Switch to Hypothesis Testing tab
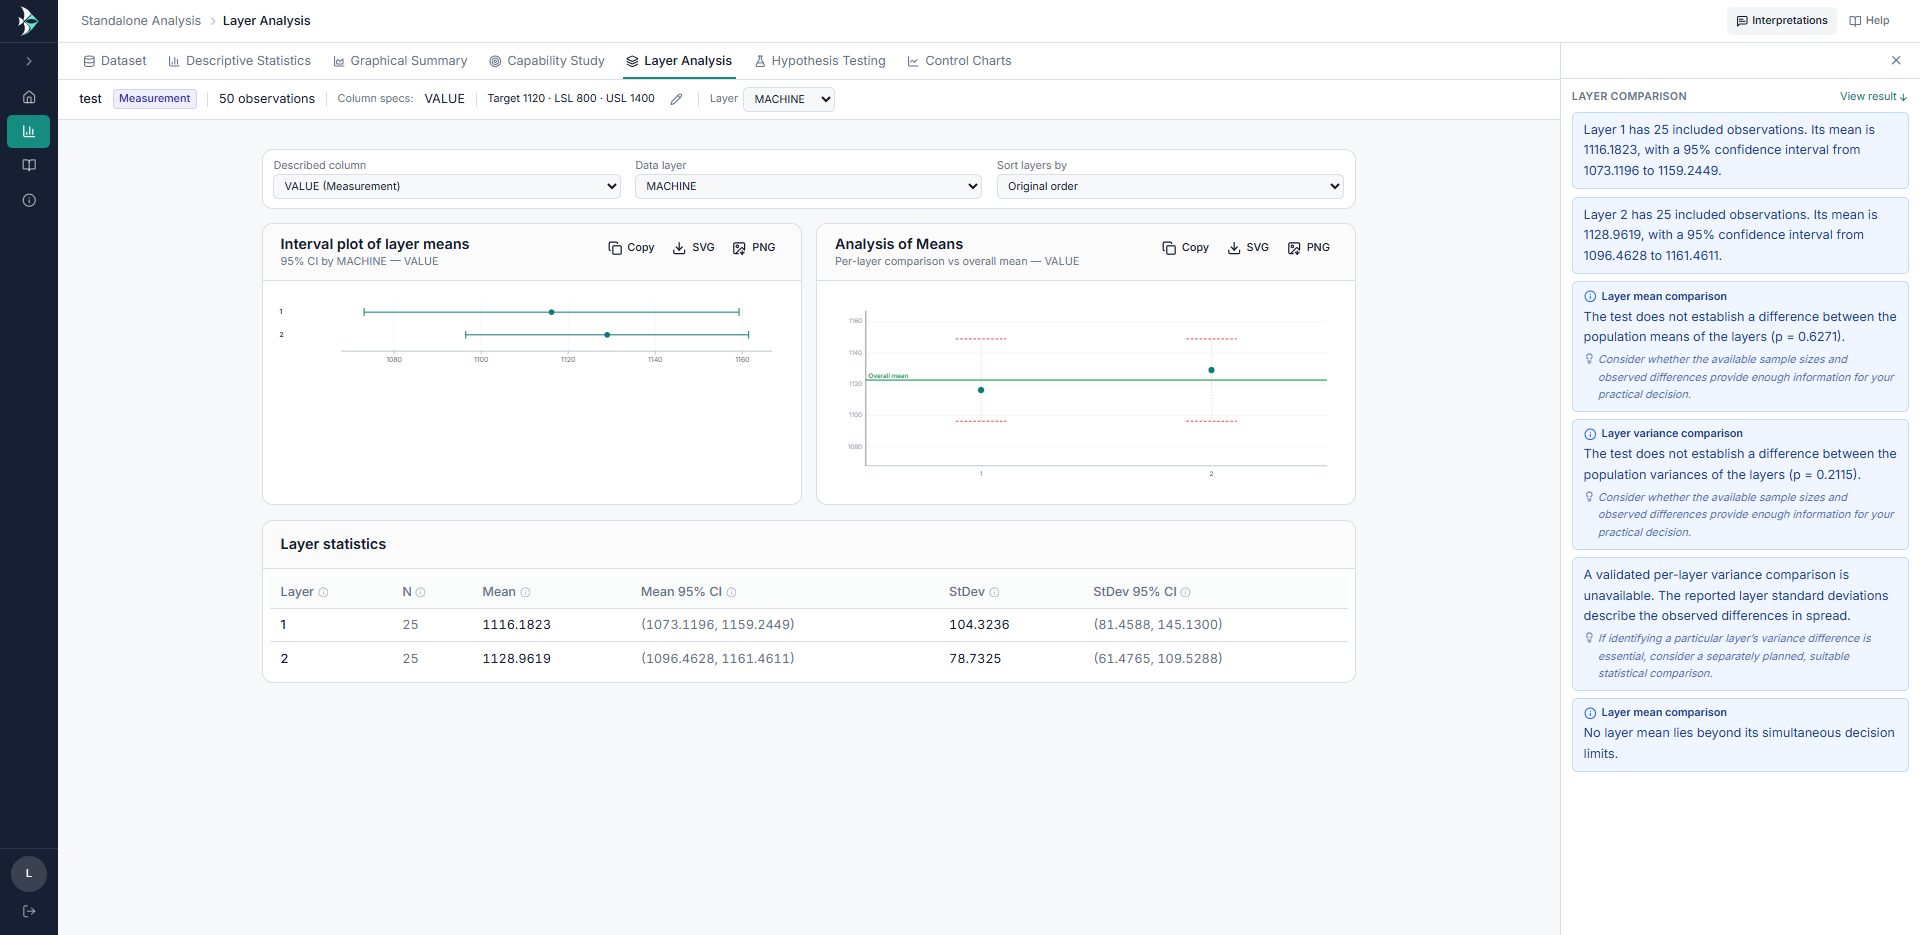This screenshot has height=935, width=1920. coord(820,61)
